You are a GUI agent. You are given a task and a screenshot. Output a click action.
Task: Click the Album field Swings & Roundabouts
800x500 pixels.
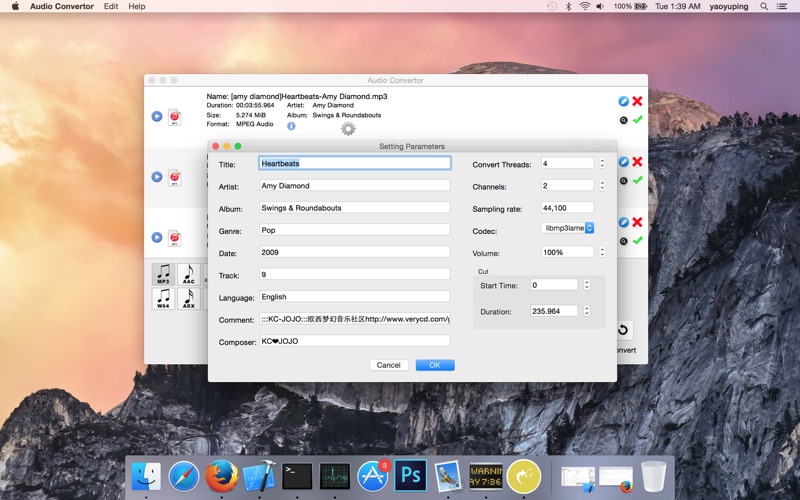355,208
